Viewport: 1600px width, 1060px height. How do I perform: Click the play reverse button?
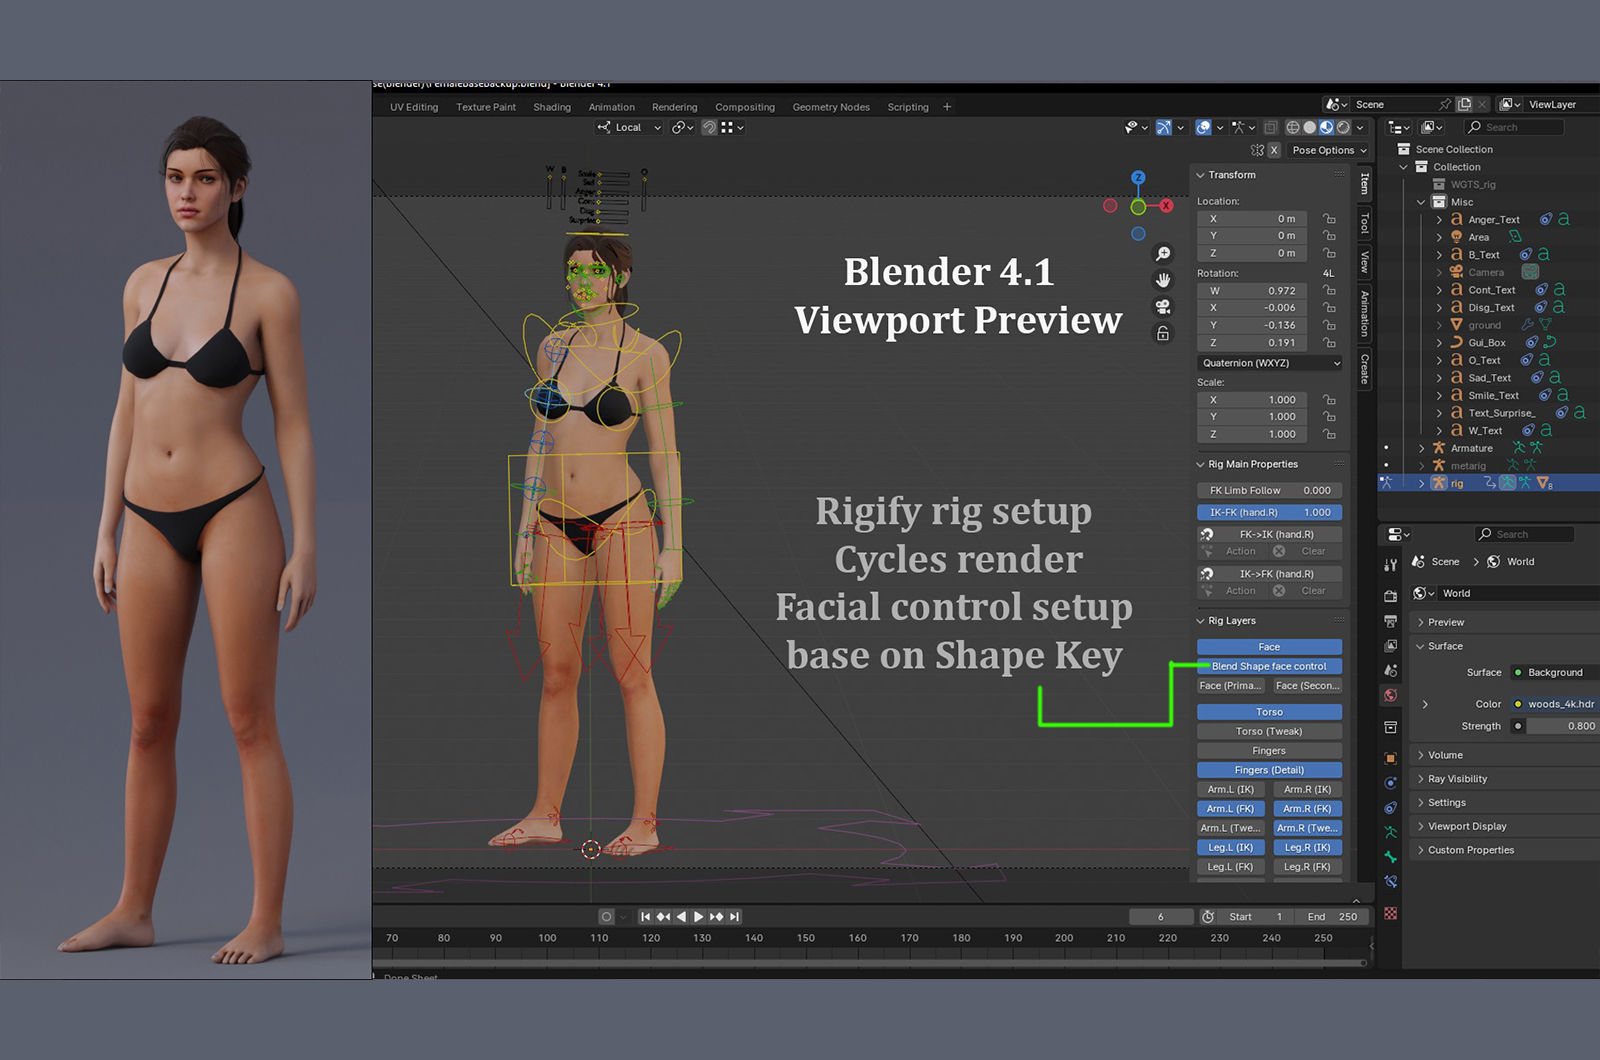[x=682, y=917]
